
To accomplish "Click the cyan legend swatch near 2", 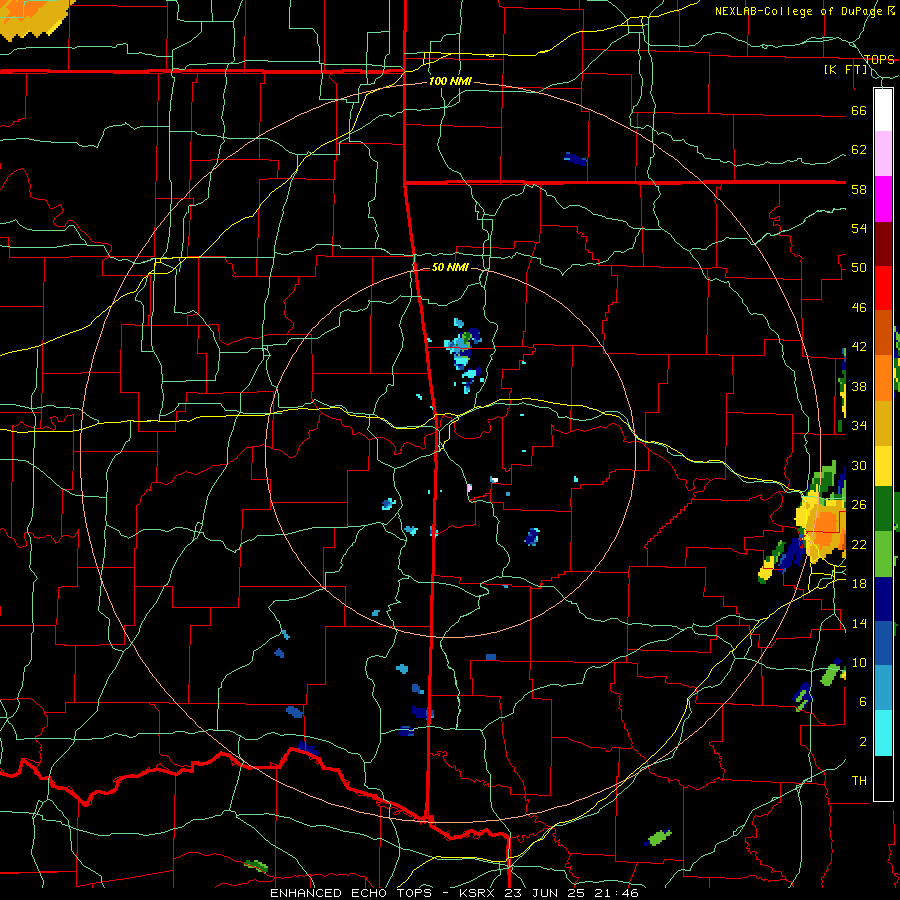I will (x=883, y=733).
